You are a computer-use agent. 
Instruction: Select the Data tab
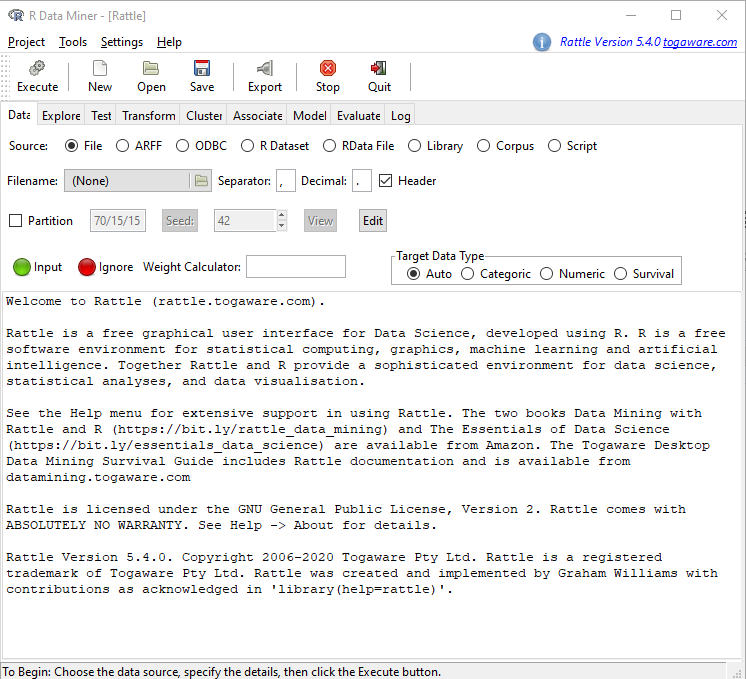20,115
